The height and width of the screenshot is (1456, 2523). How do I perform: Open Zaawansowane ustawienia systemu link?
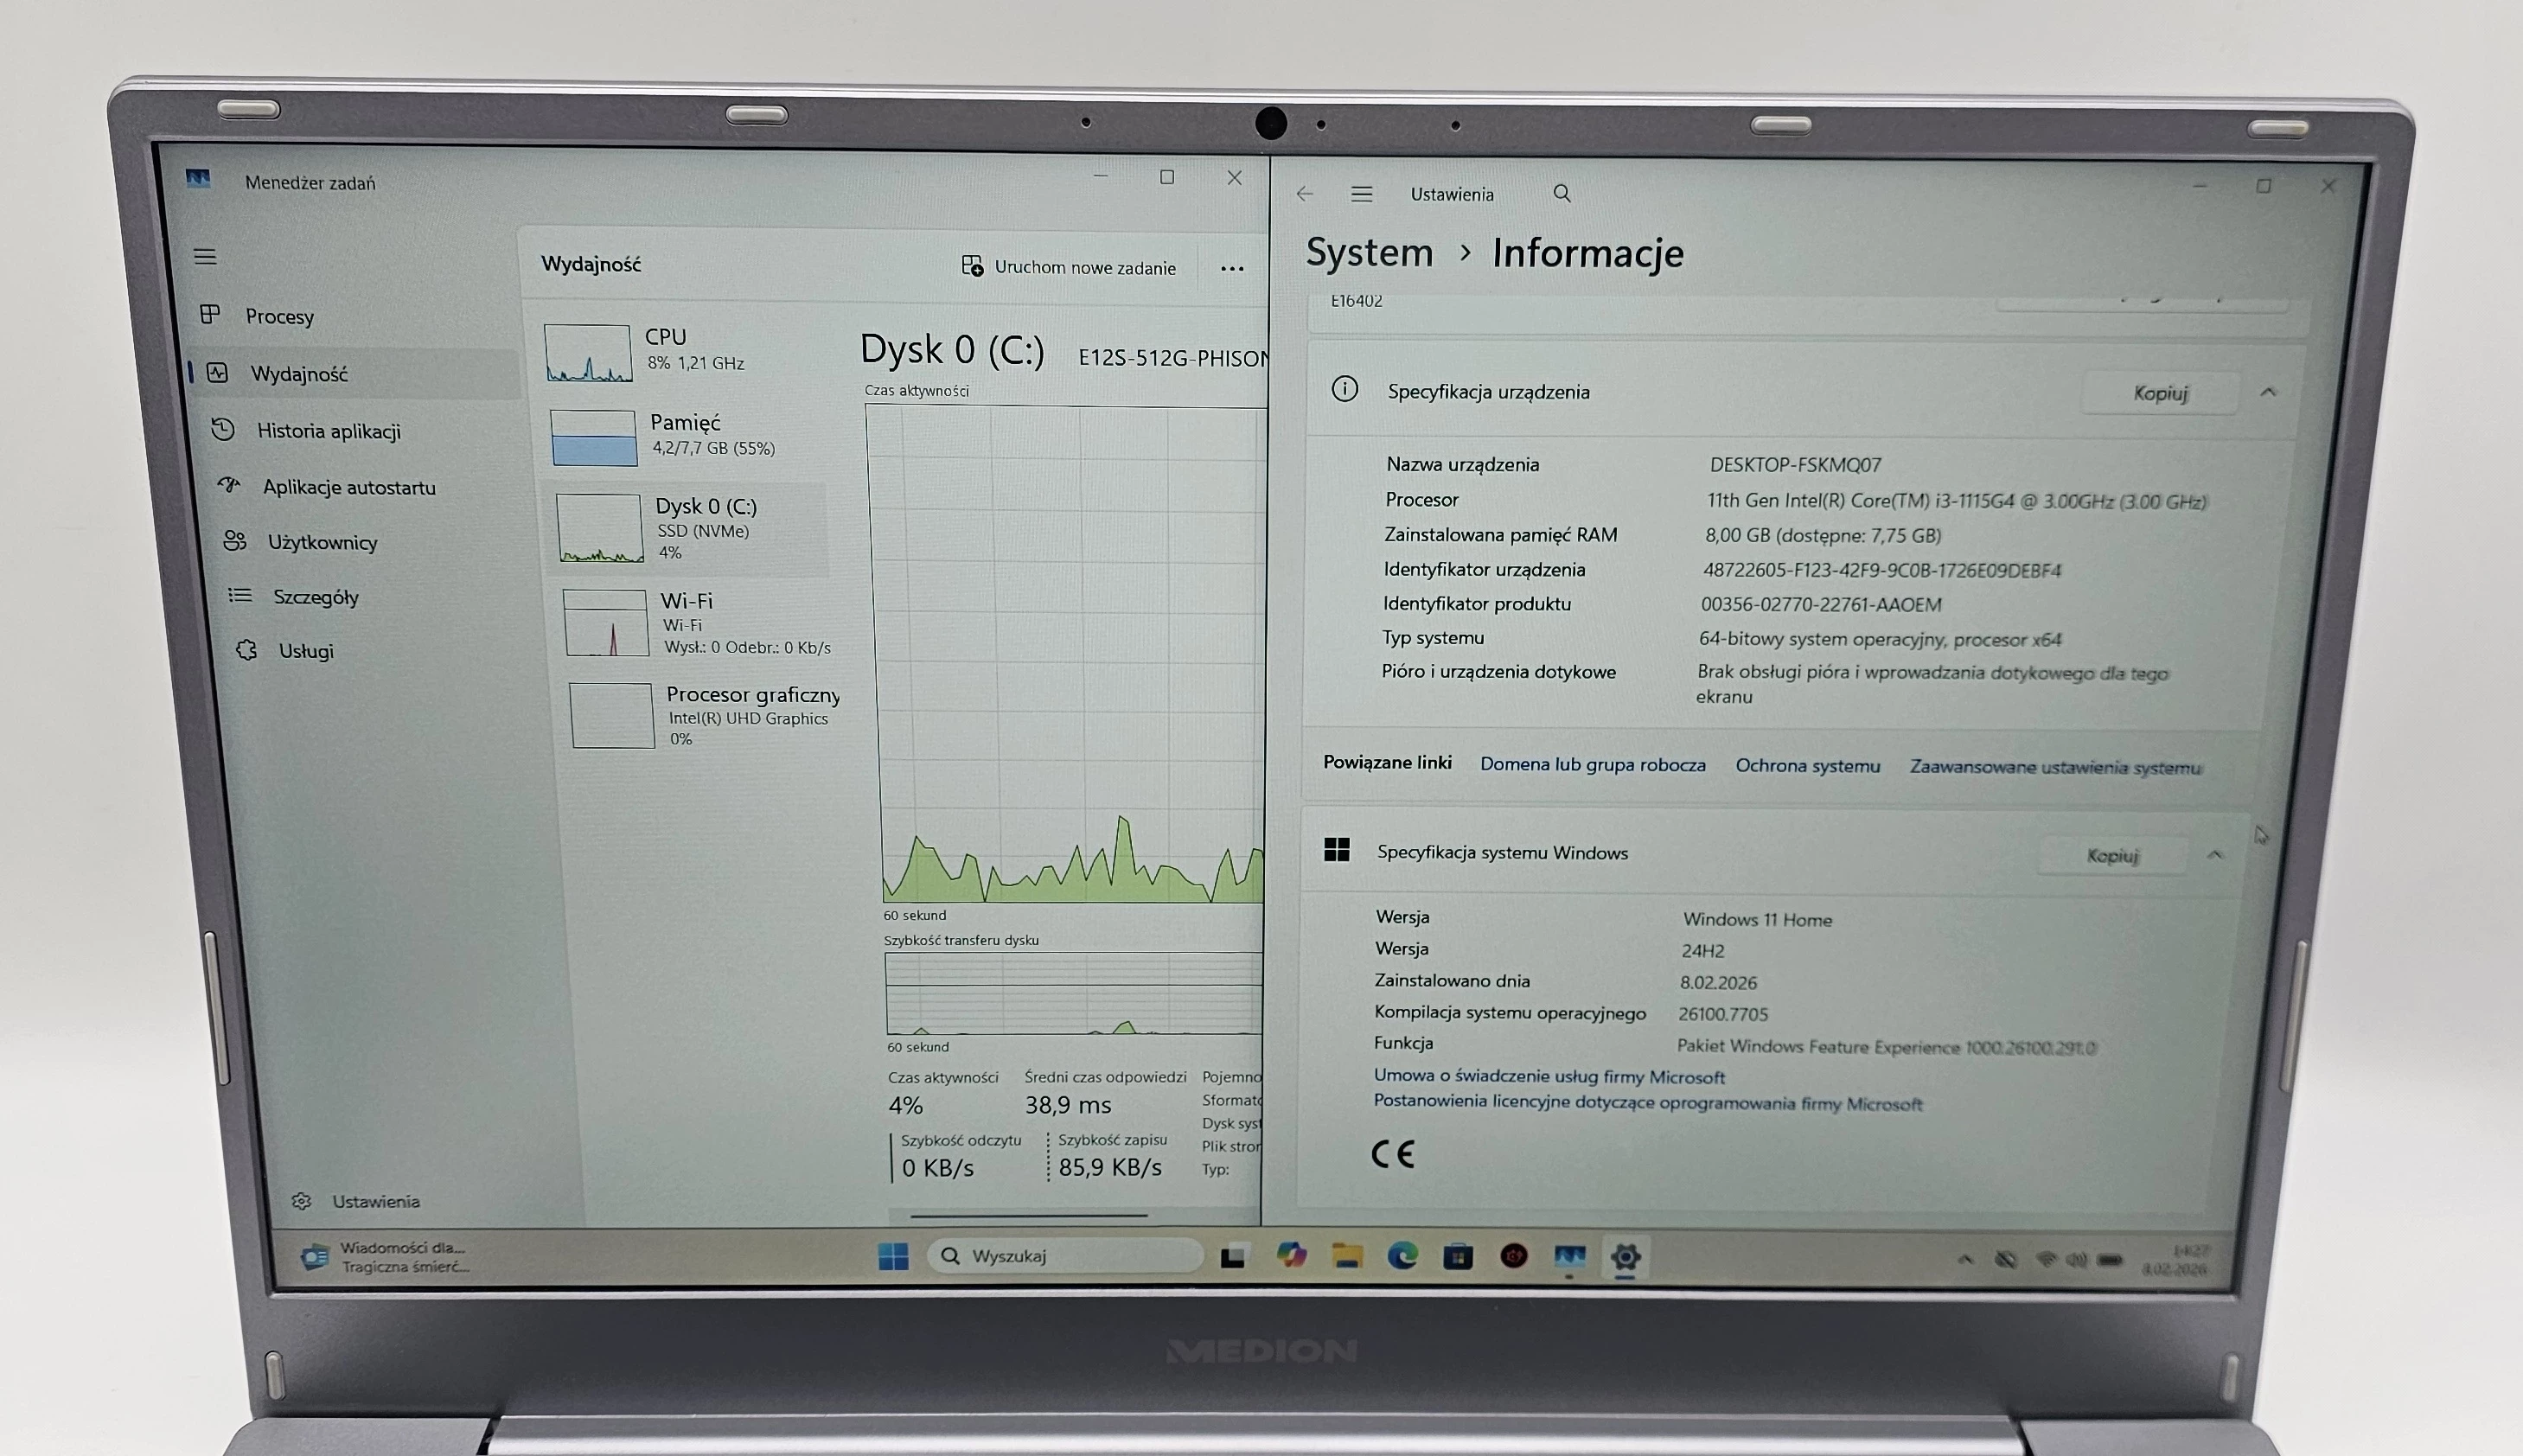coord(2055,767)
